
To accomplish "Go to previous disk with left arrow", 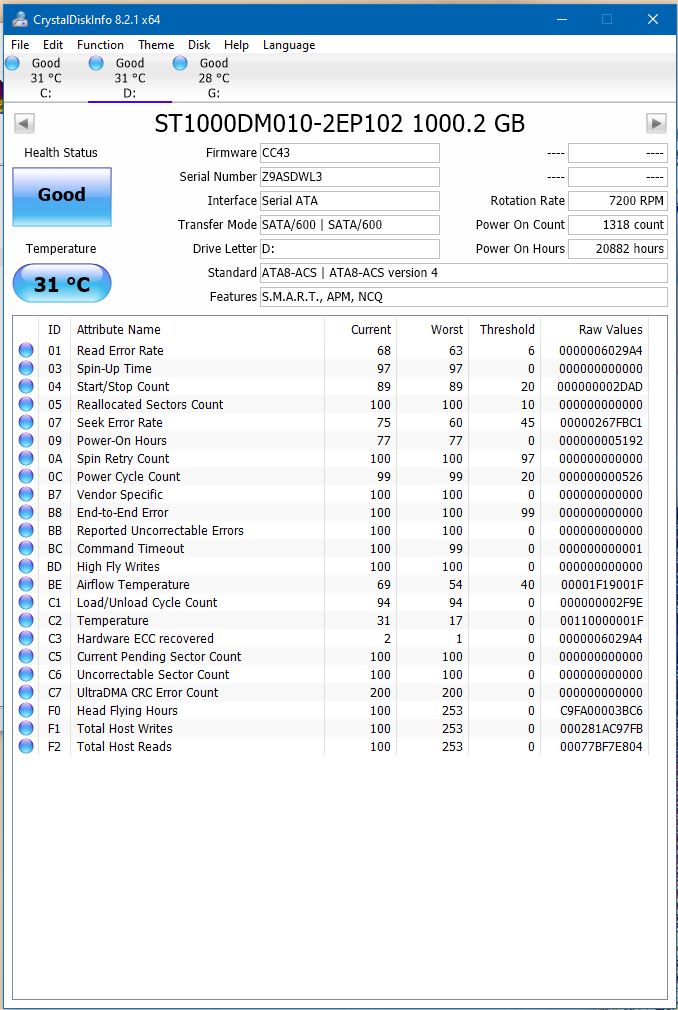I will (x=24, y=123).
